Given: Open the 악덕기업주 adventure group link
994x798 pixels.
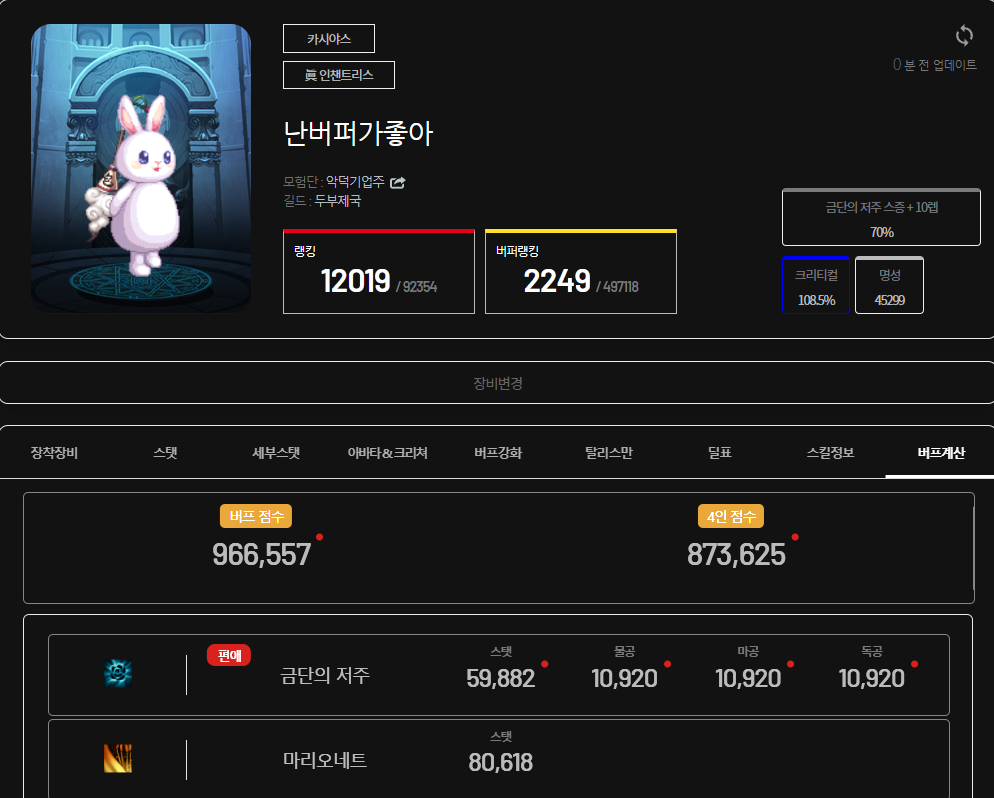Looking at the screenshot, I should 355,182.
